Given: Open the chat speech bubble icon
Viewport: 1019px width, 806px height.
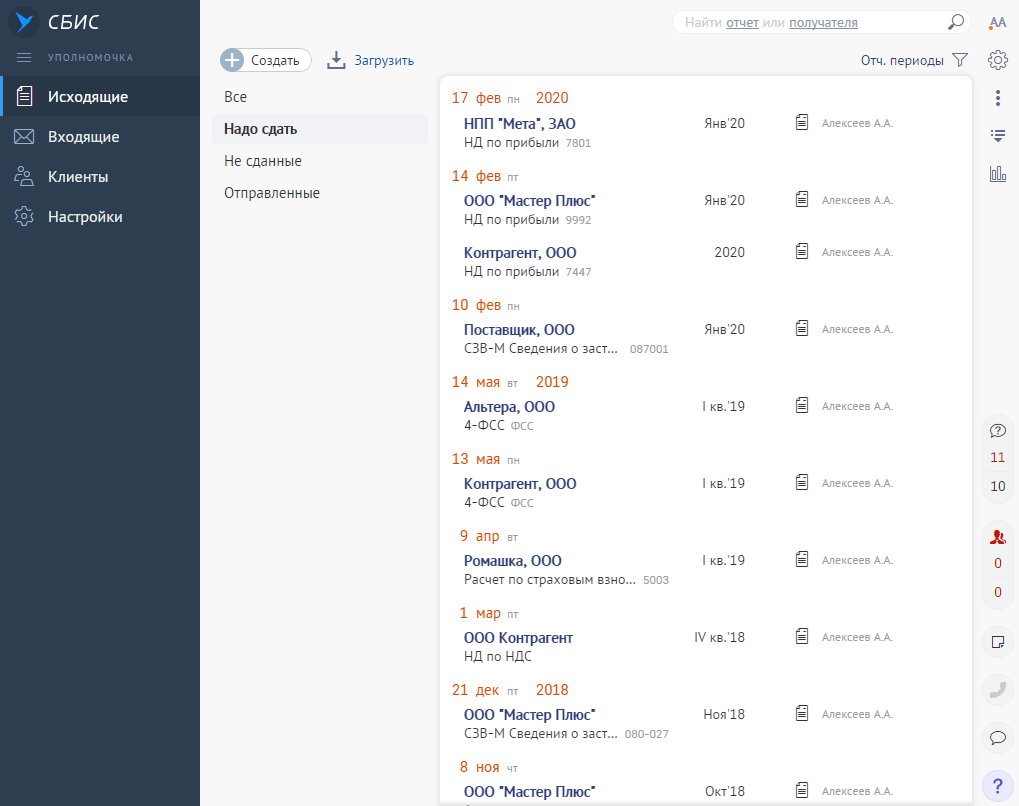Looking at the screenshot, I should (x=997, y=737).
